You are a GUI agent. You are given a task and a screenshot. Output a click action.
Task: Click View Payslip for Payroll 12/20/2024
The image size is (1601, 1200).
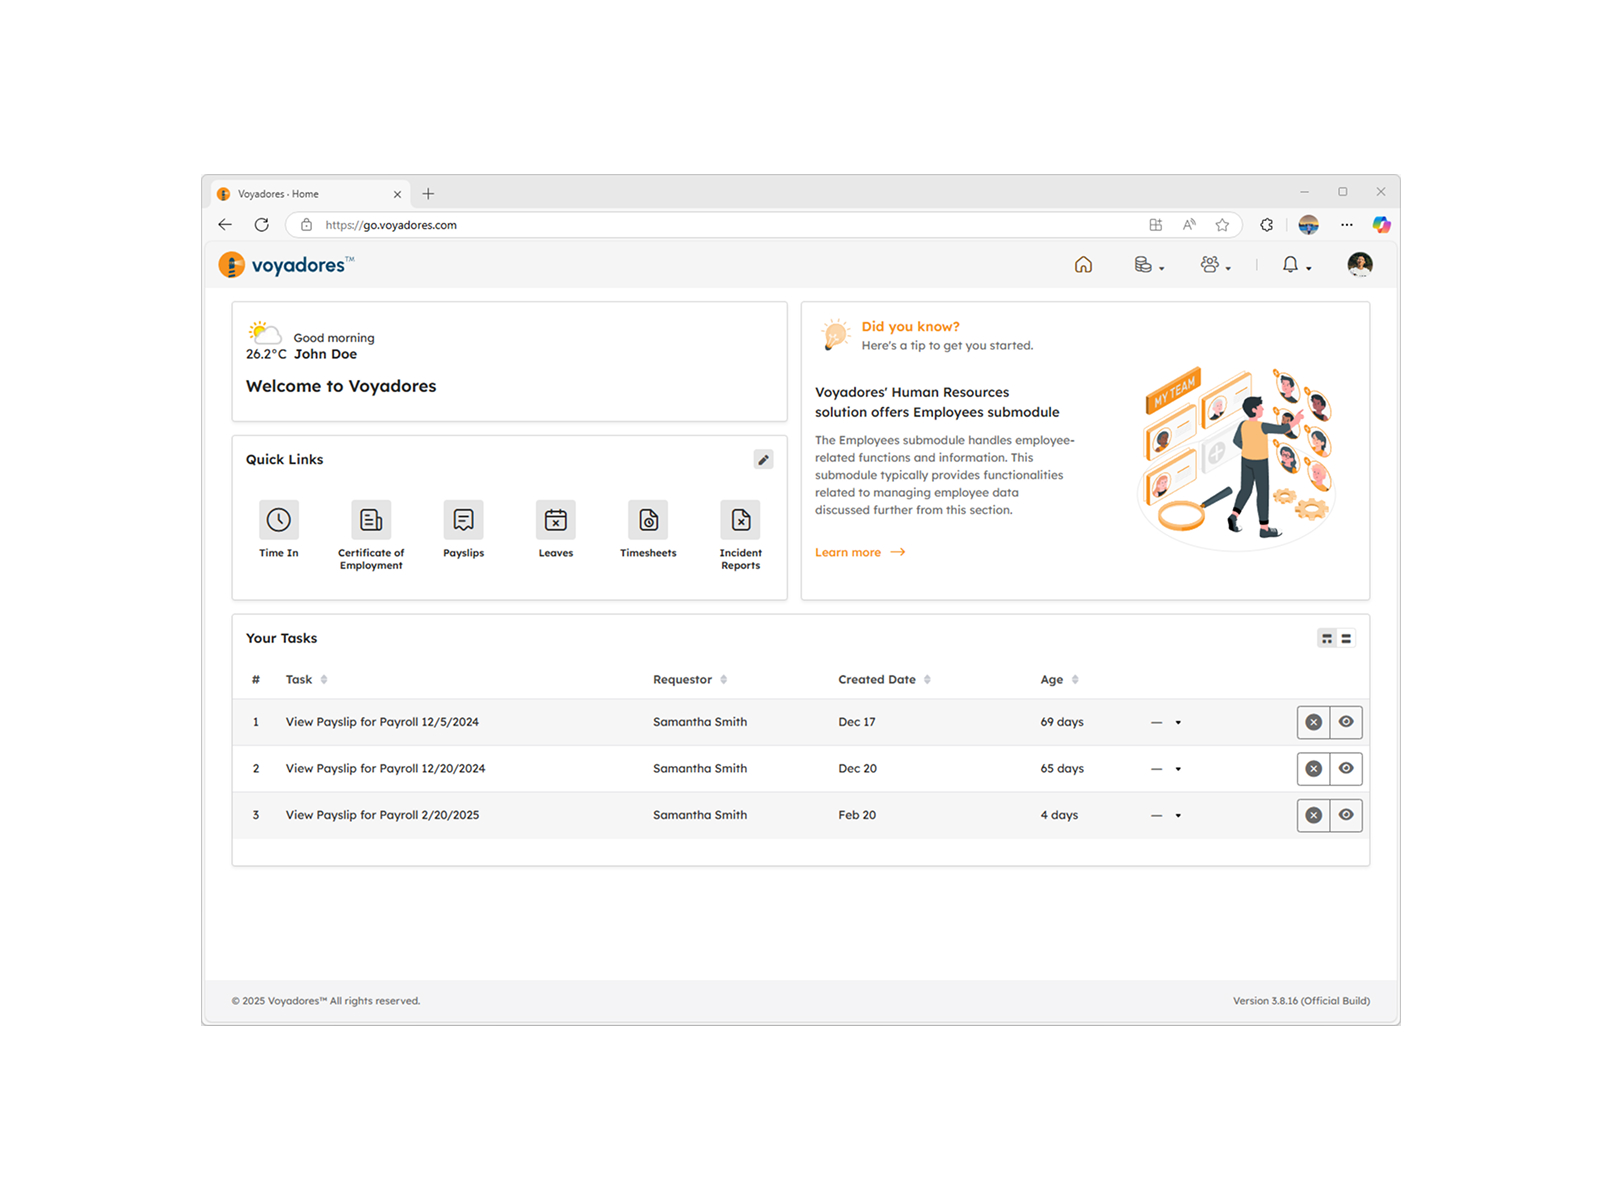[x=385, y=769]
